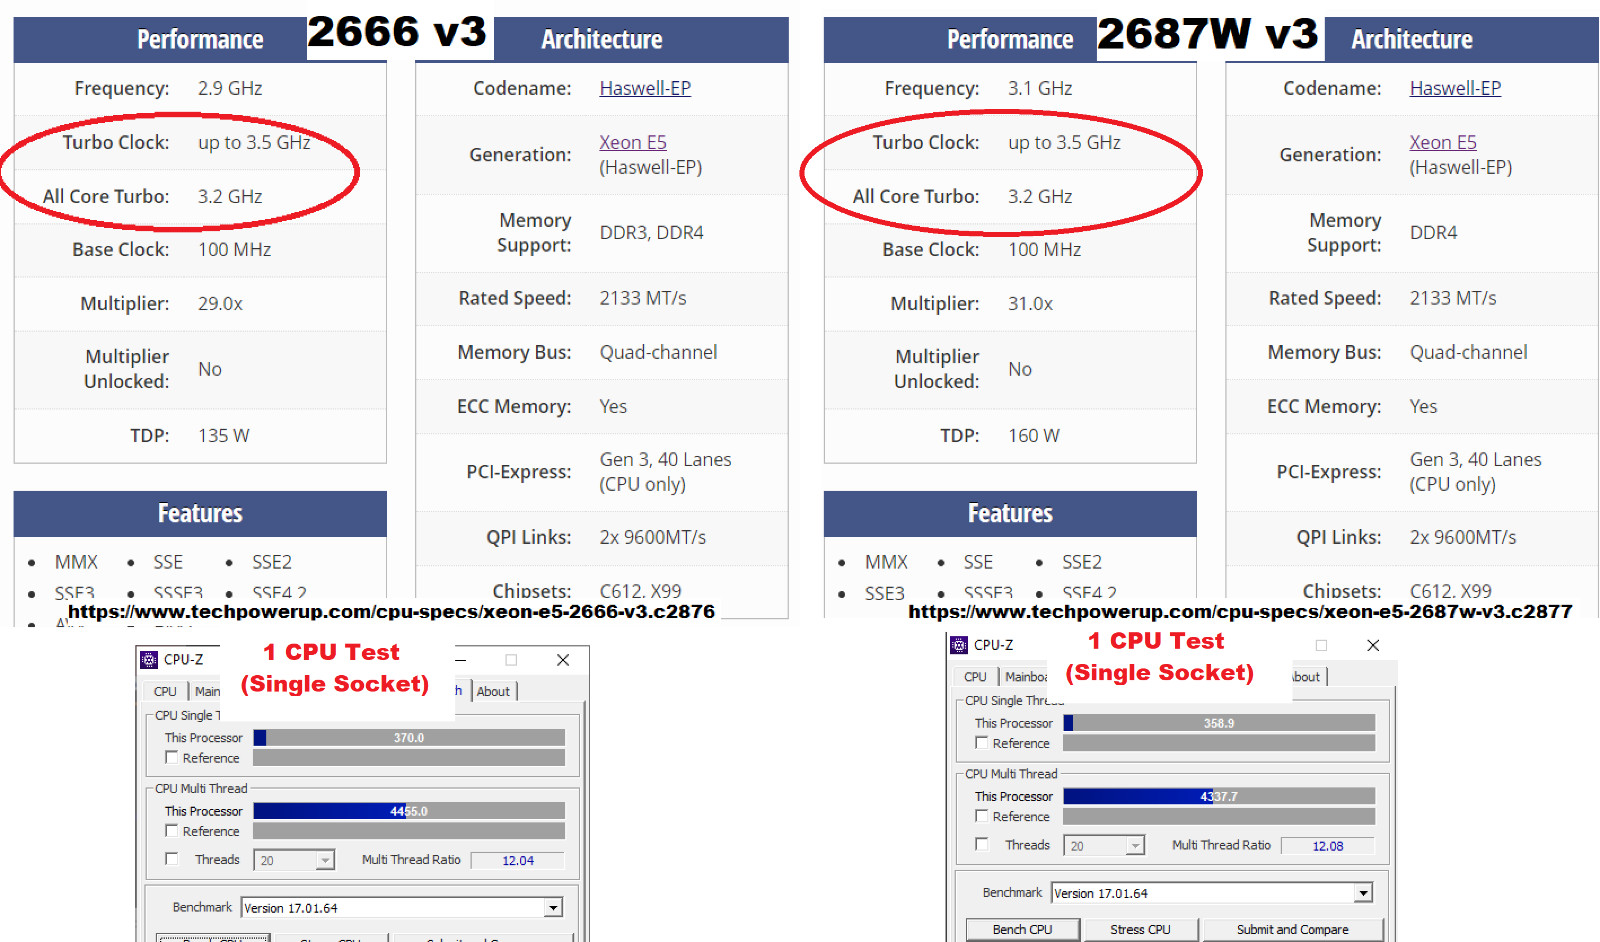Start the Stress CPU test
This screenshot has height=942, width=1600.
[1140, 930]
